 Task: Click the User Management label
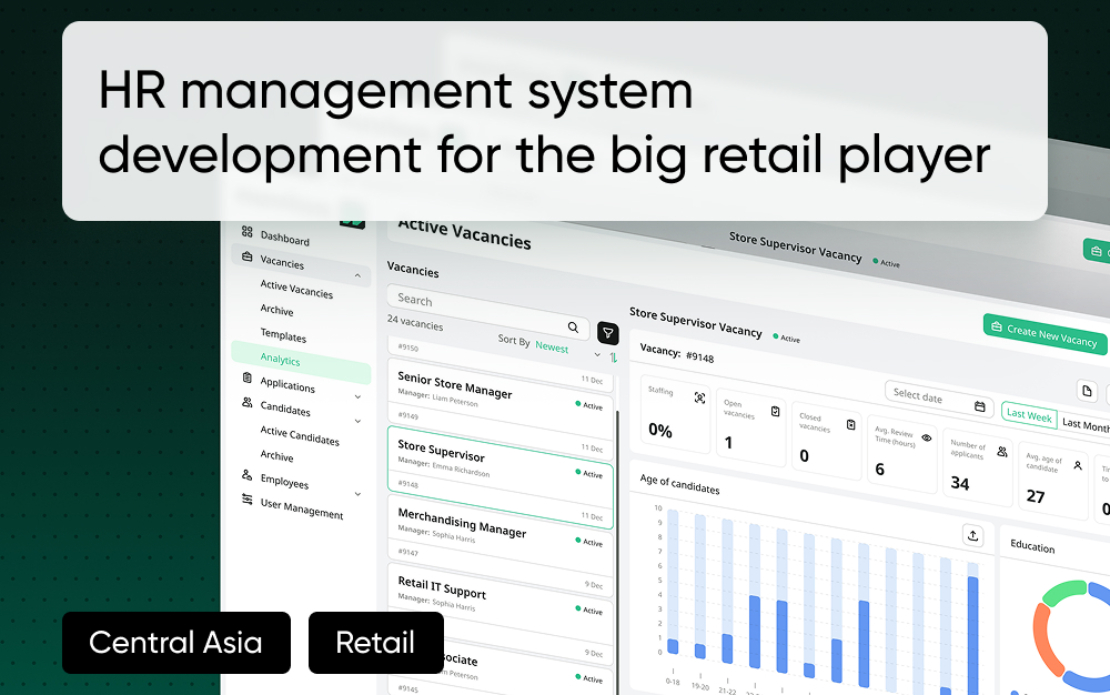click(x=302, y=508)
